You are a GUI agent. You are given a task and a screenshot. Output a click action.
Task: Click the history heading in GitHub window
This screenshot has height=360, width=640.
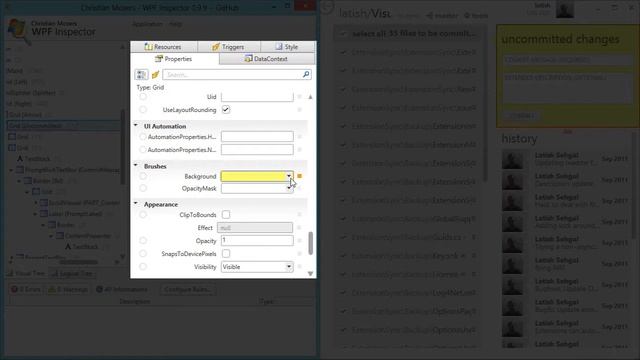(x=519, y=139)
